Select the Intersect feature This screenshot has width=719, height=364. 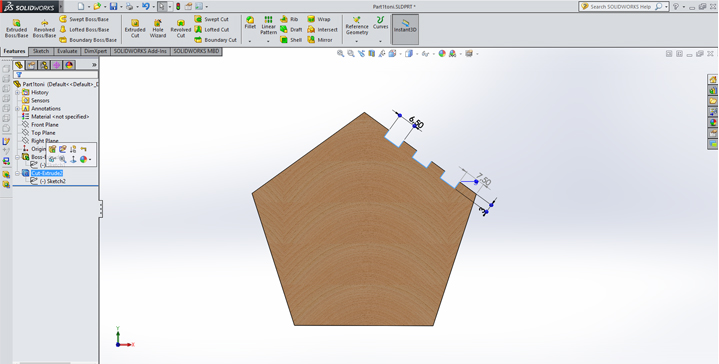pyautogui.click(x=322, y=29)
